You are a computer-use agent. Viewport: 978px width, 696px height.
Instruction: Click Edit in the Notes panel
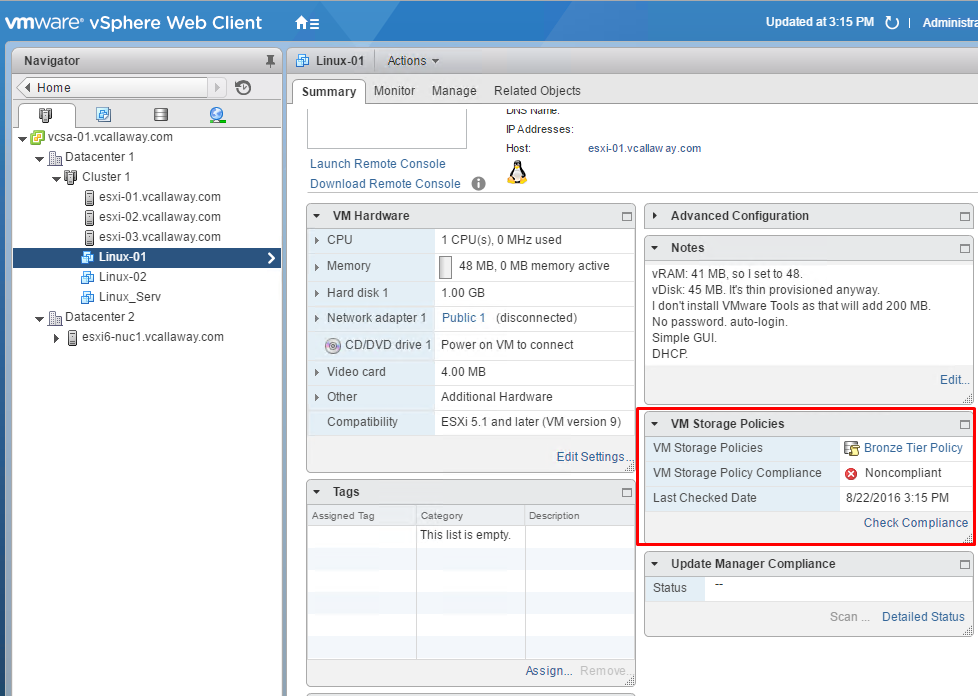tap(954, 380)
